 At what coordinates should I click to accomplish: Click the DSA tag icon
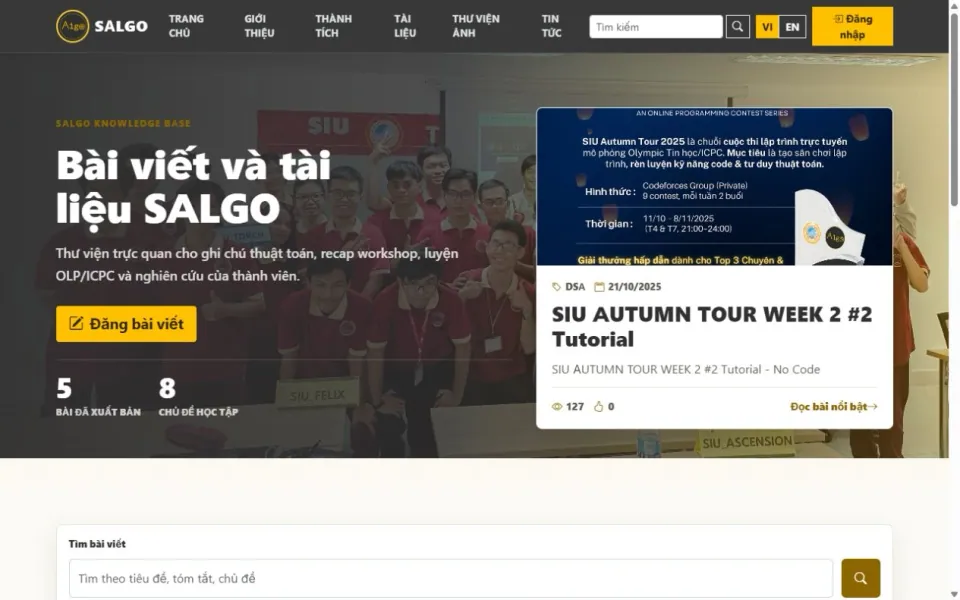[557, 287]
